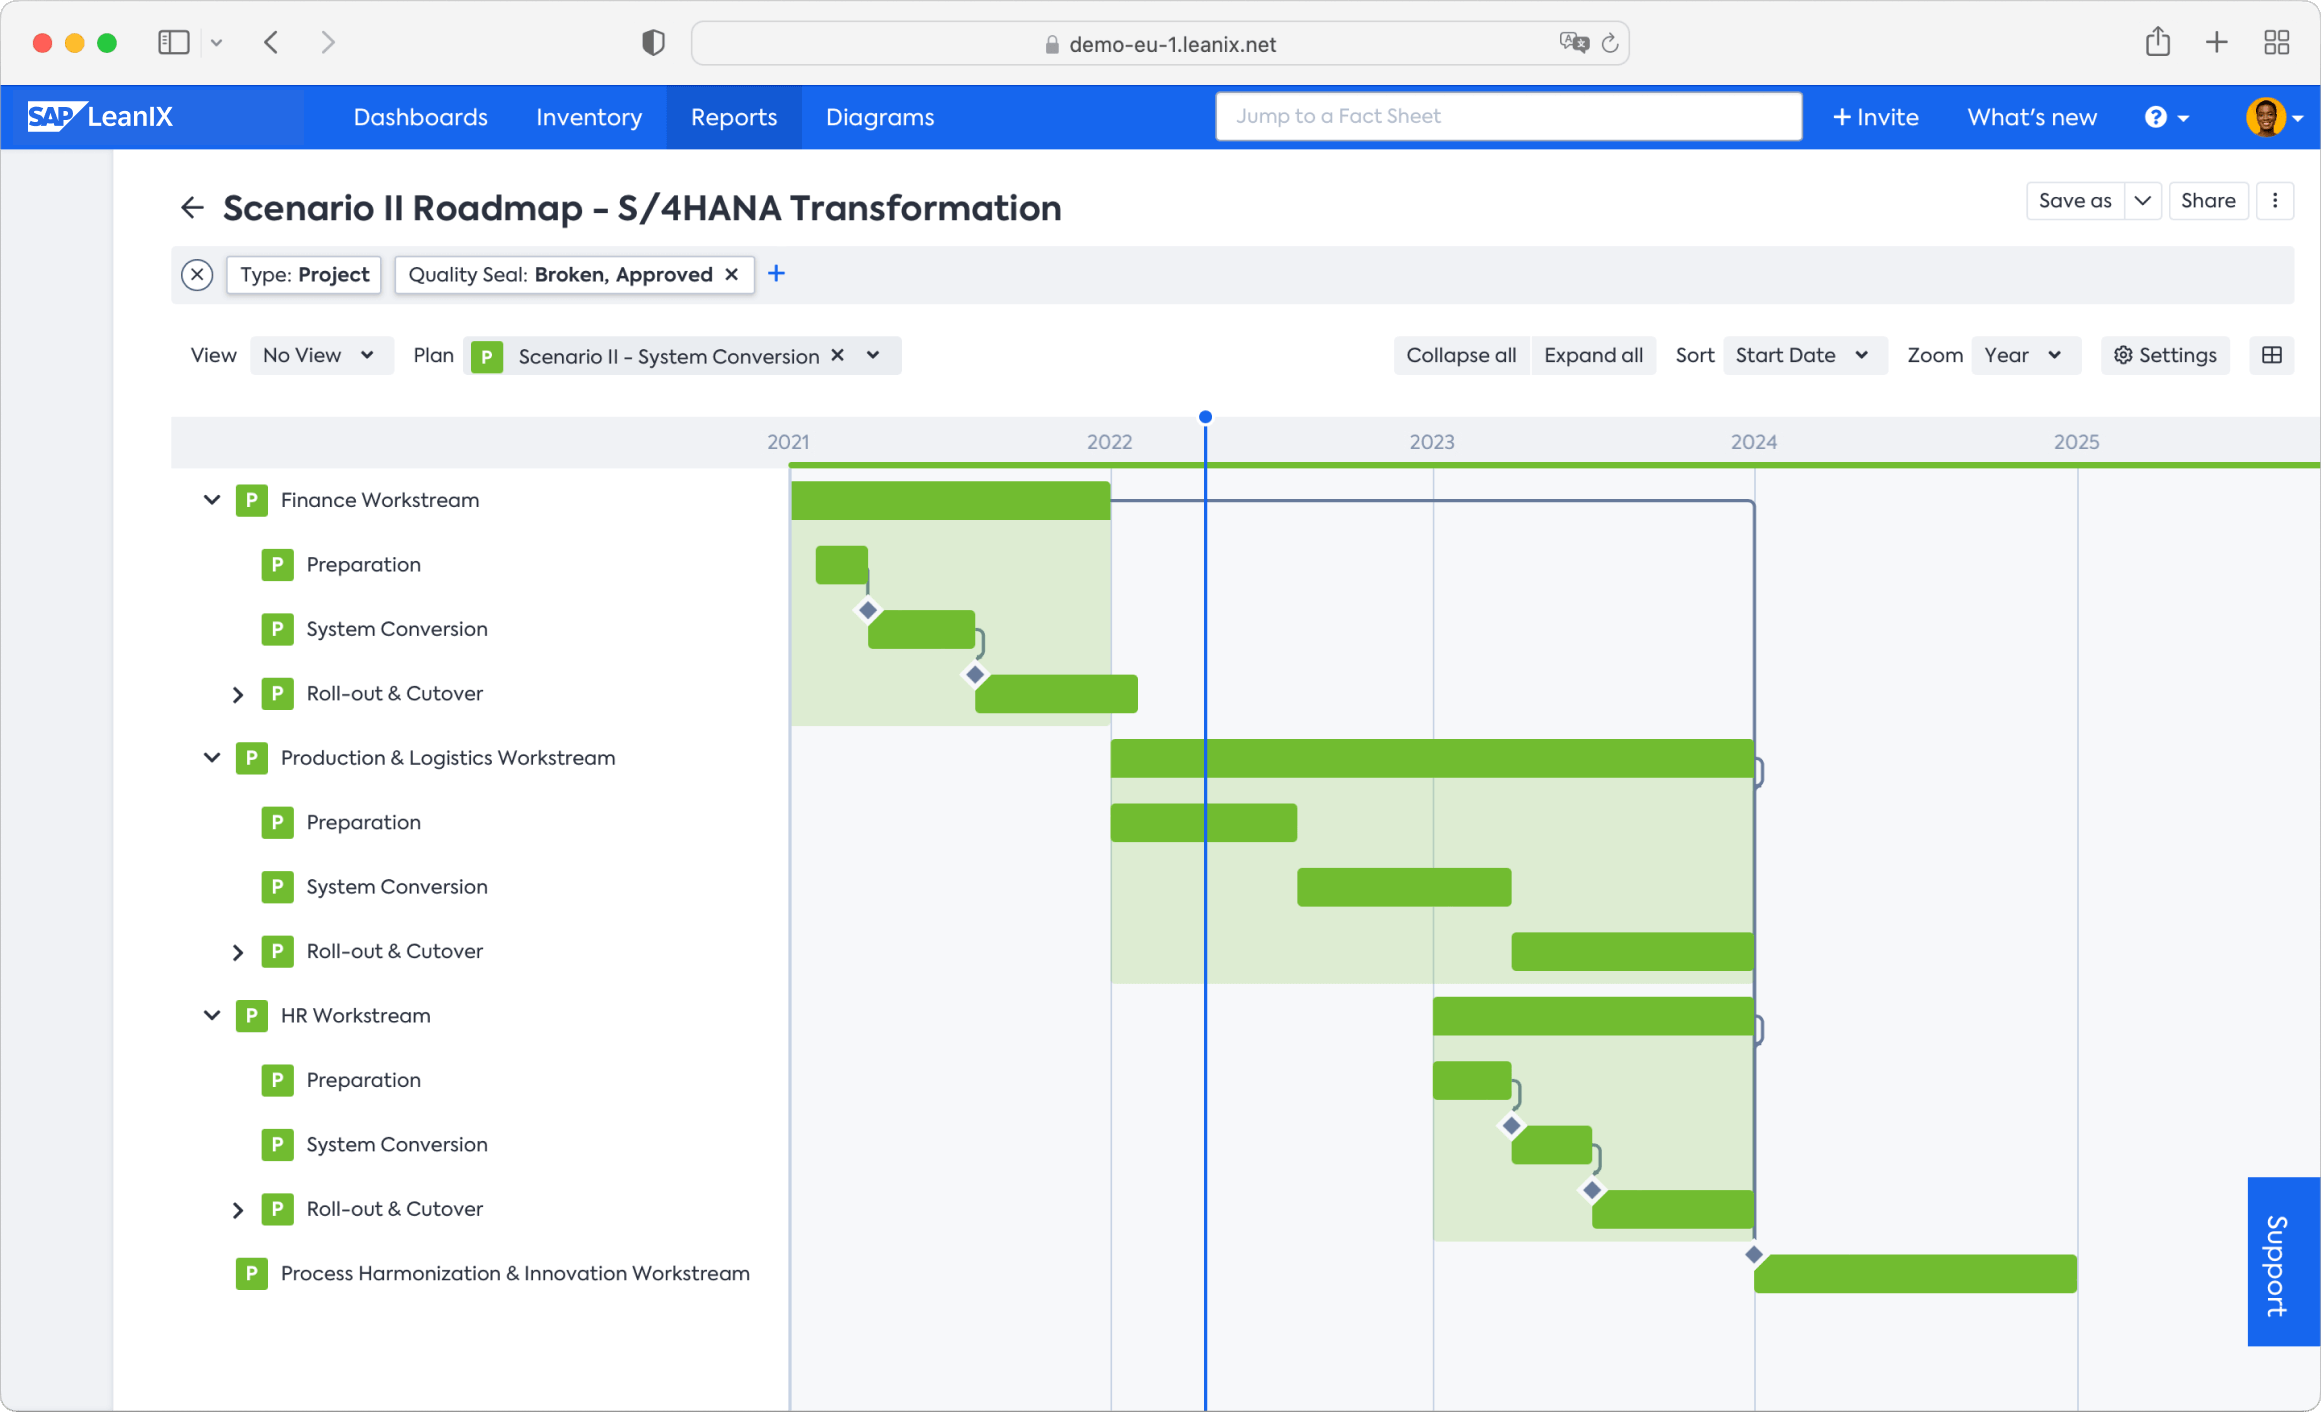Expand Roll-out & Cutover under HR Workstream

click(238, 1210)
